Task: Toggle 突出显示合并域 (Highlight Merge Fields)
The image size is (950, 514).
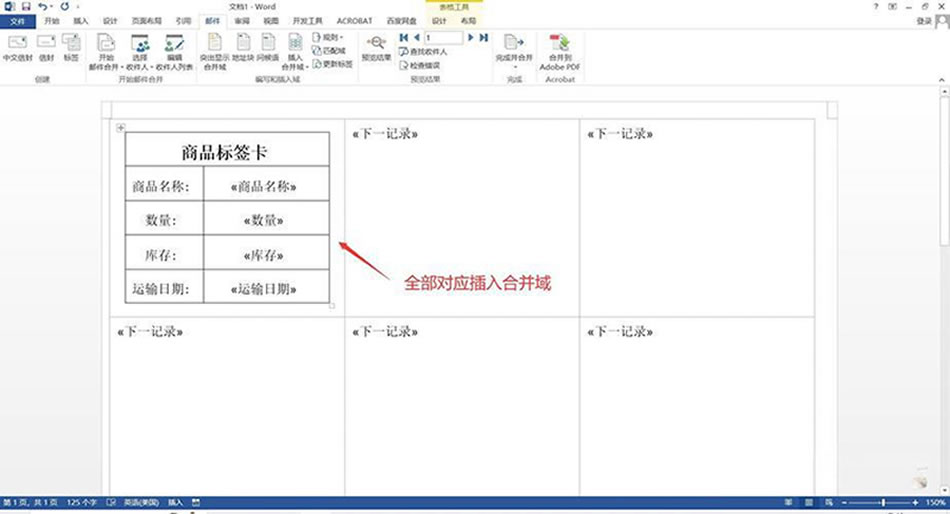Action: tap(214, 52)
